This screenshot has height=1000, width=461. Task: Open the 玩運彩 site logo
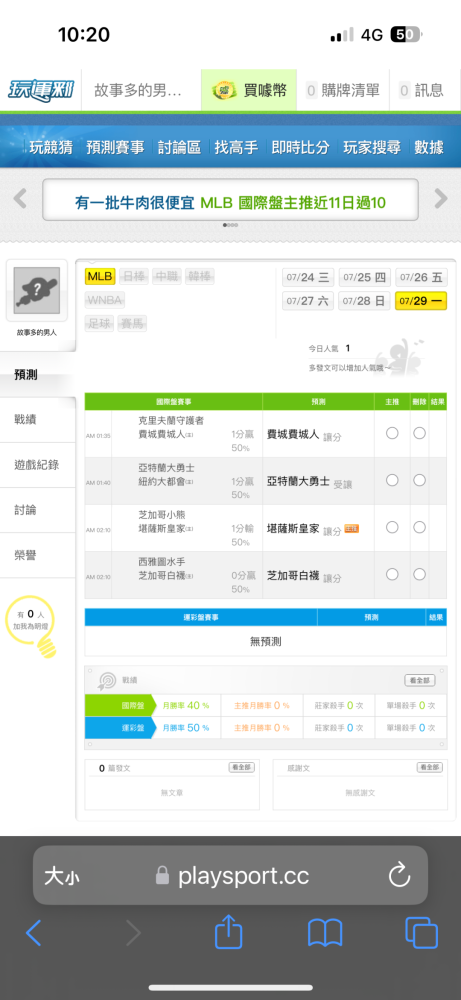point(41,91)
